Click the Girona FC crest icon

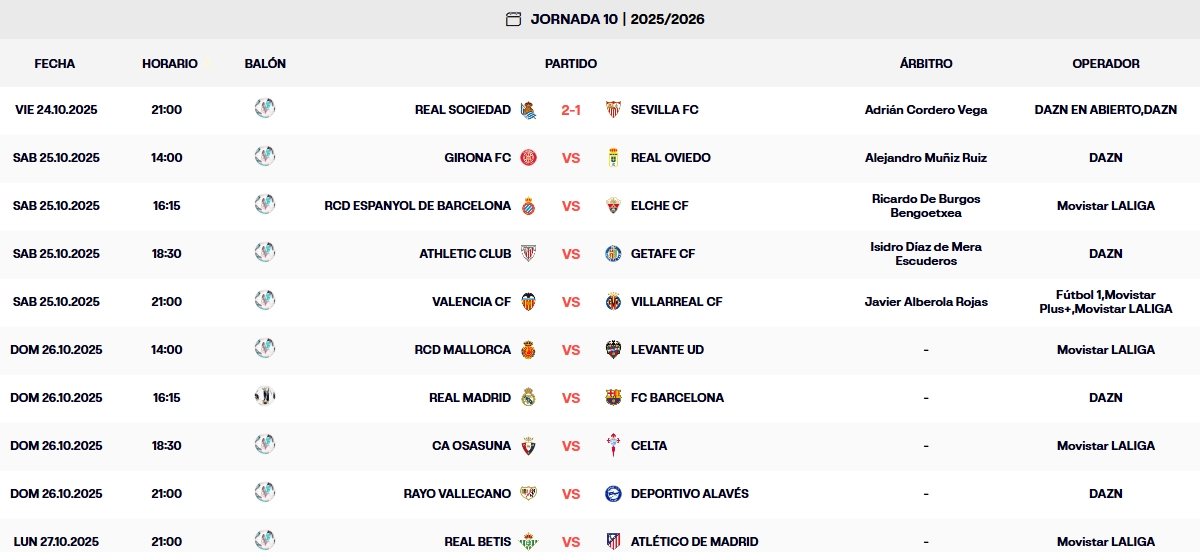529,158
